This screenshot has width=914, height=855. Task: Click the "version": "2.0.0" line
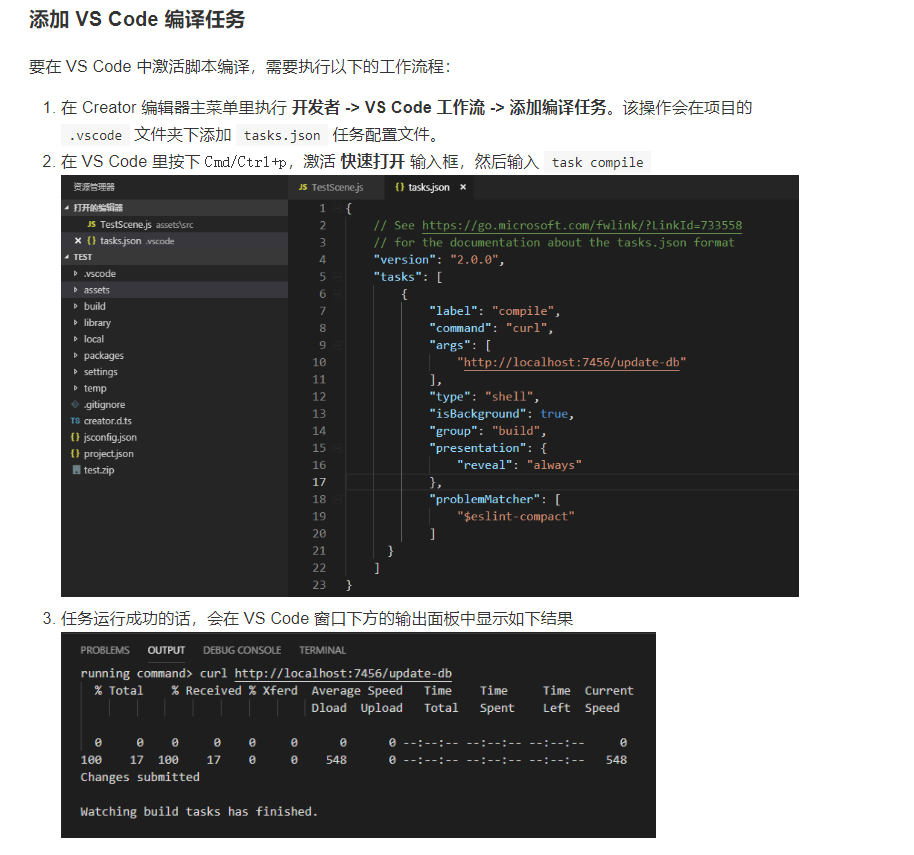(439, 260)
